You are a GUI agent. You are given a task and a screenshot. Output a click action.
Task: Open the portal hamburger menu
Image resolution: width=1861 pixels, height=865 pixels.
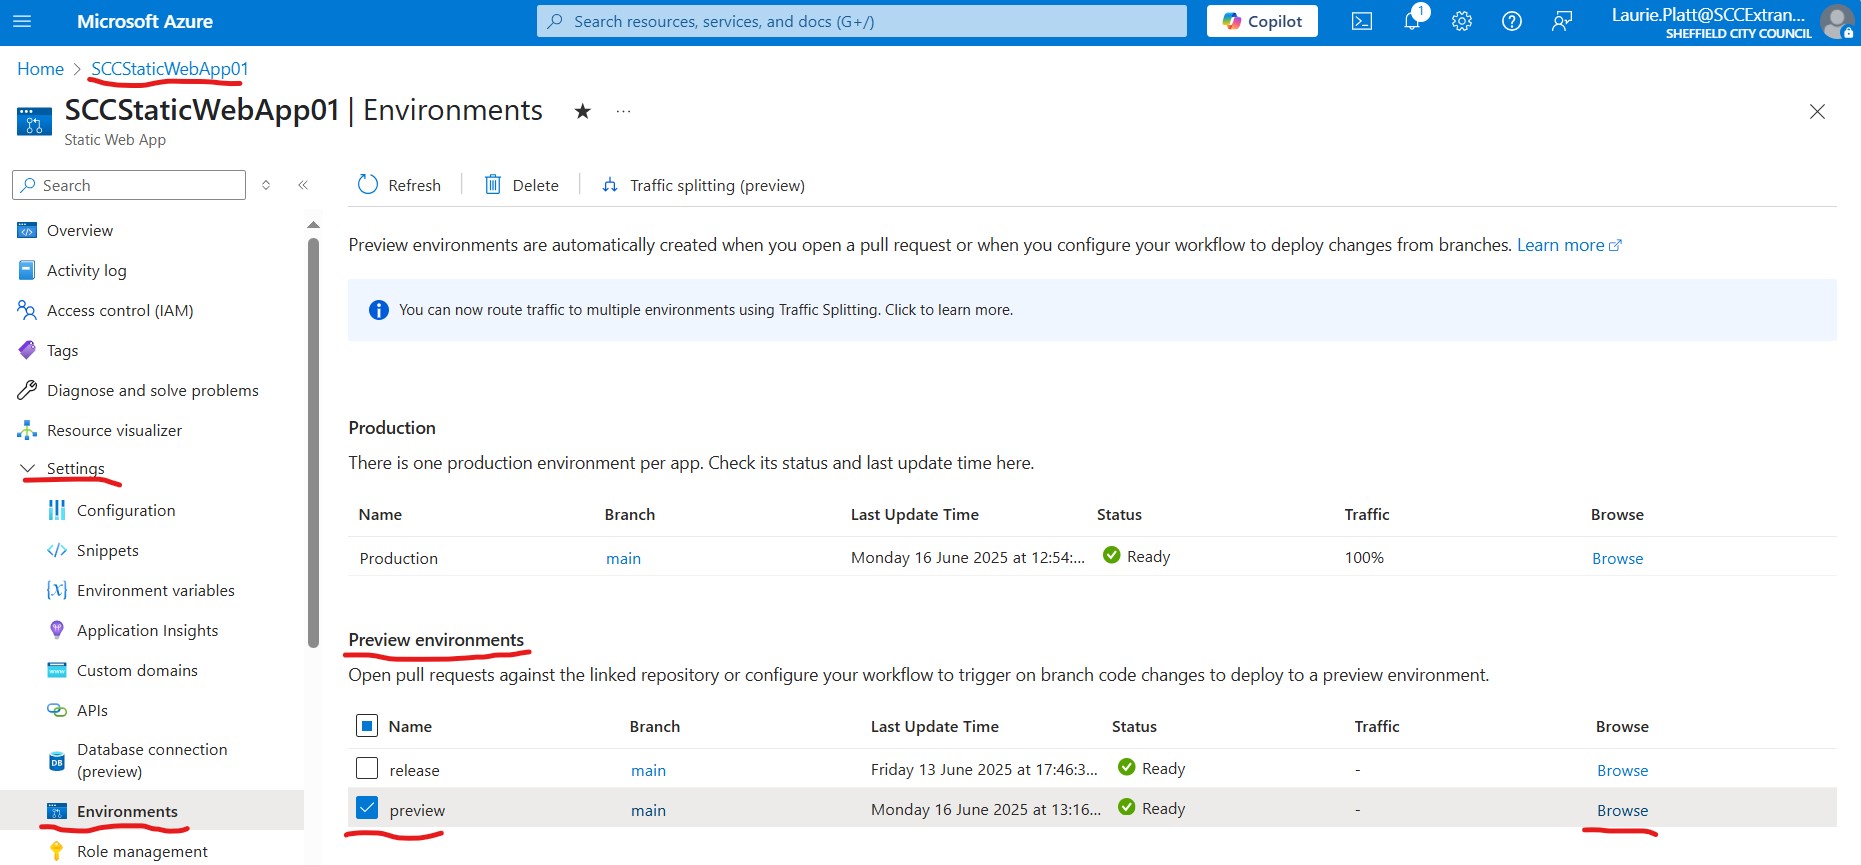pos(22,21)
